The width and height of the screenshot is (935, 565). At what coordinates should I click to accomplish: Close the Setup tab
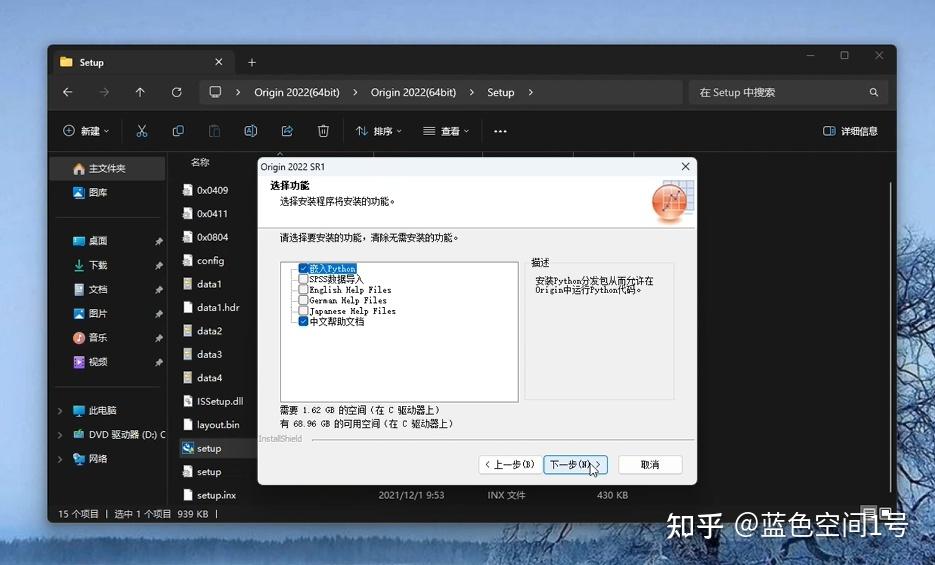(x=219, y=62)
